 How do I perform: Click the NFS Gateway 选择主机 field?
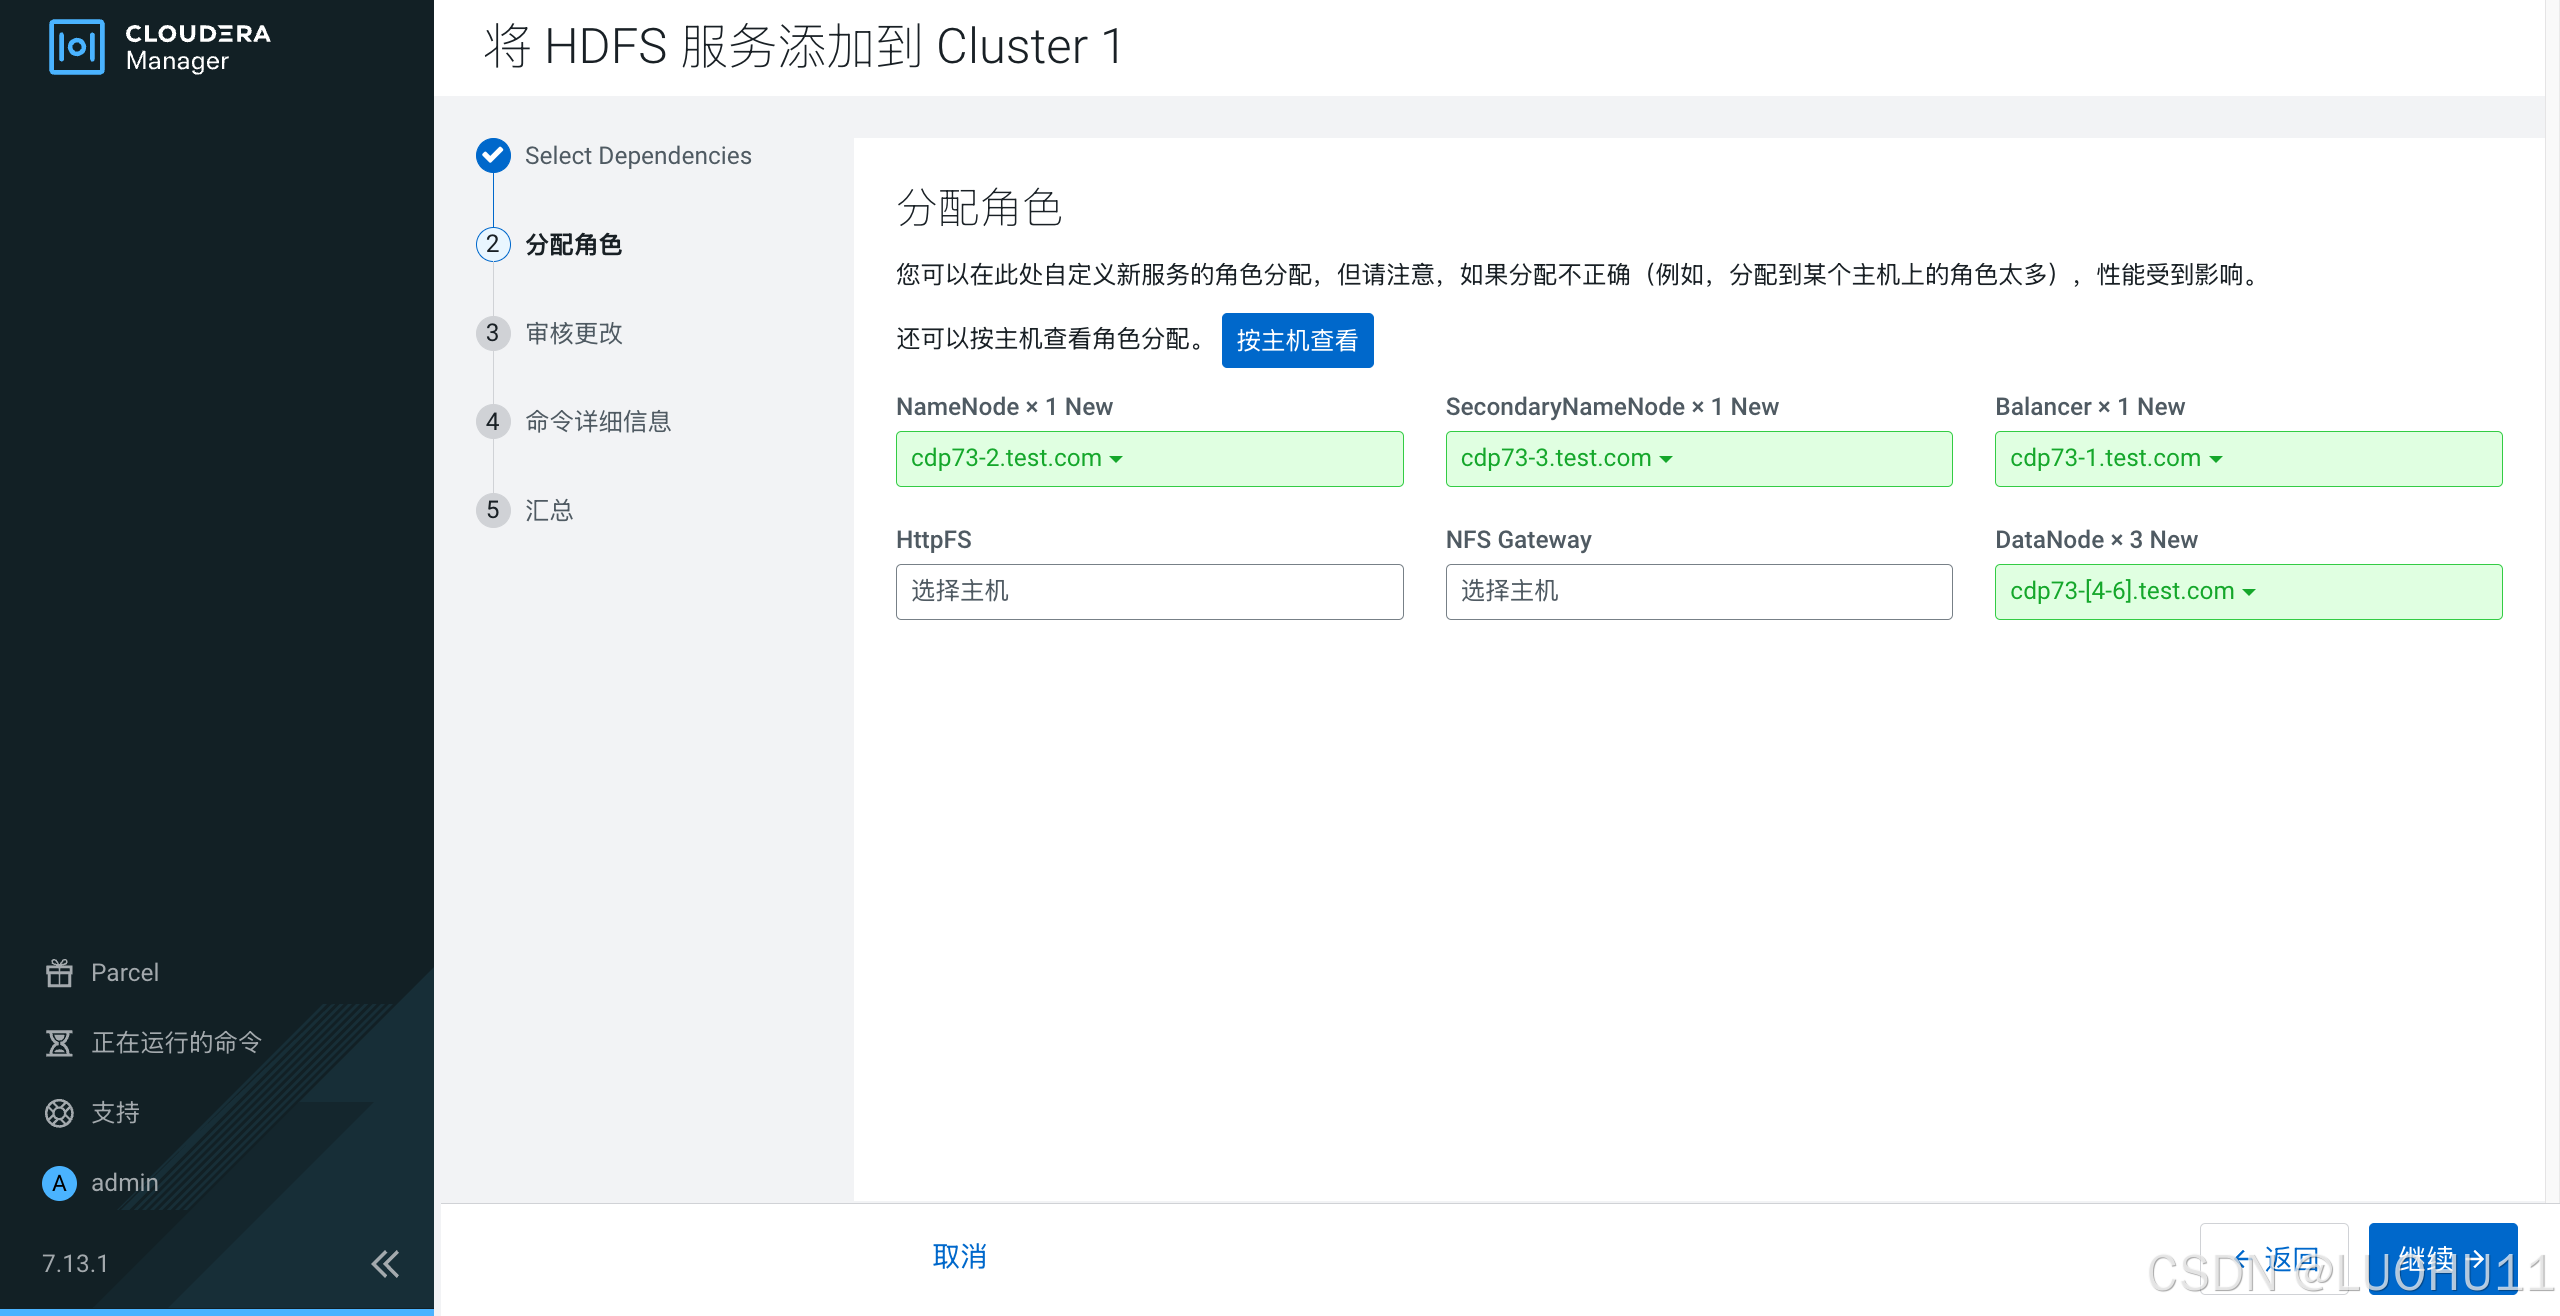pos(1698,592)
